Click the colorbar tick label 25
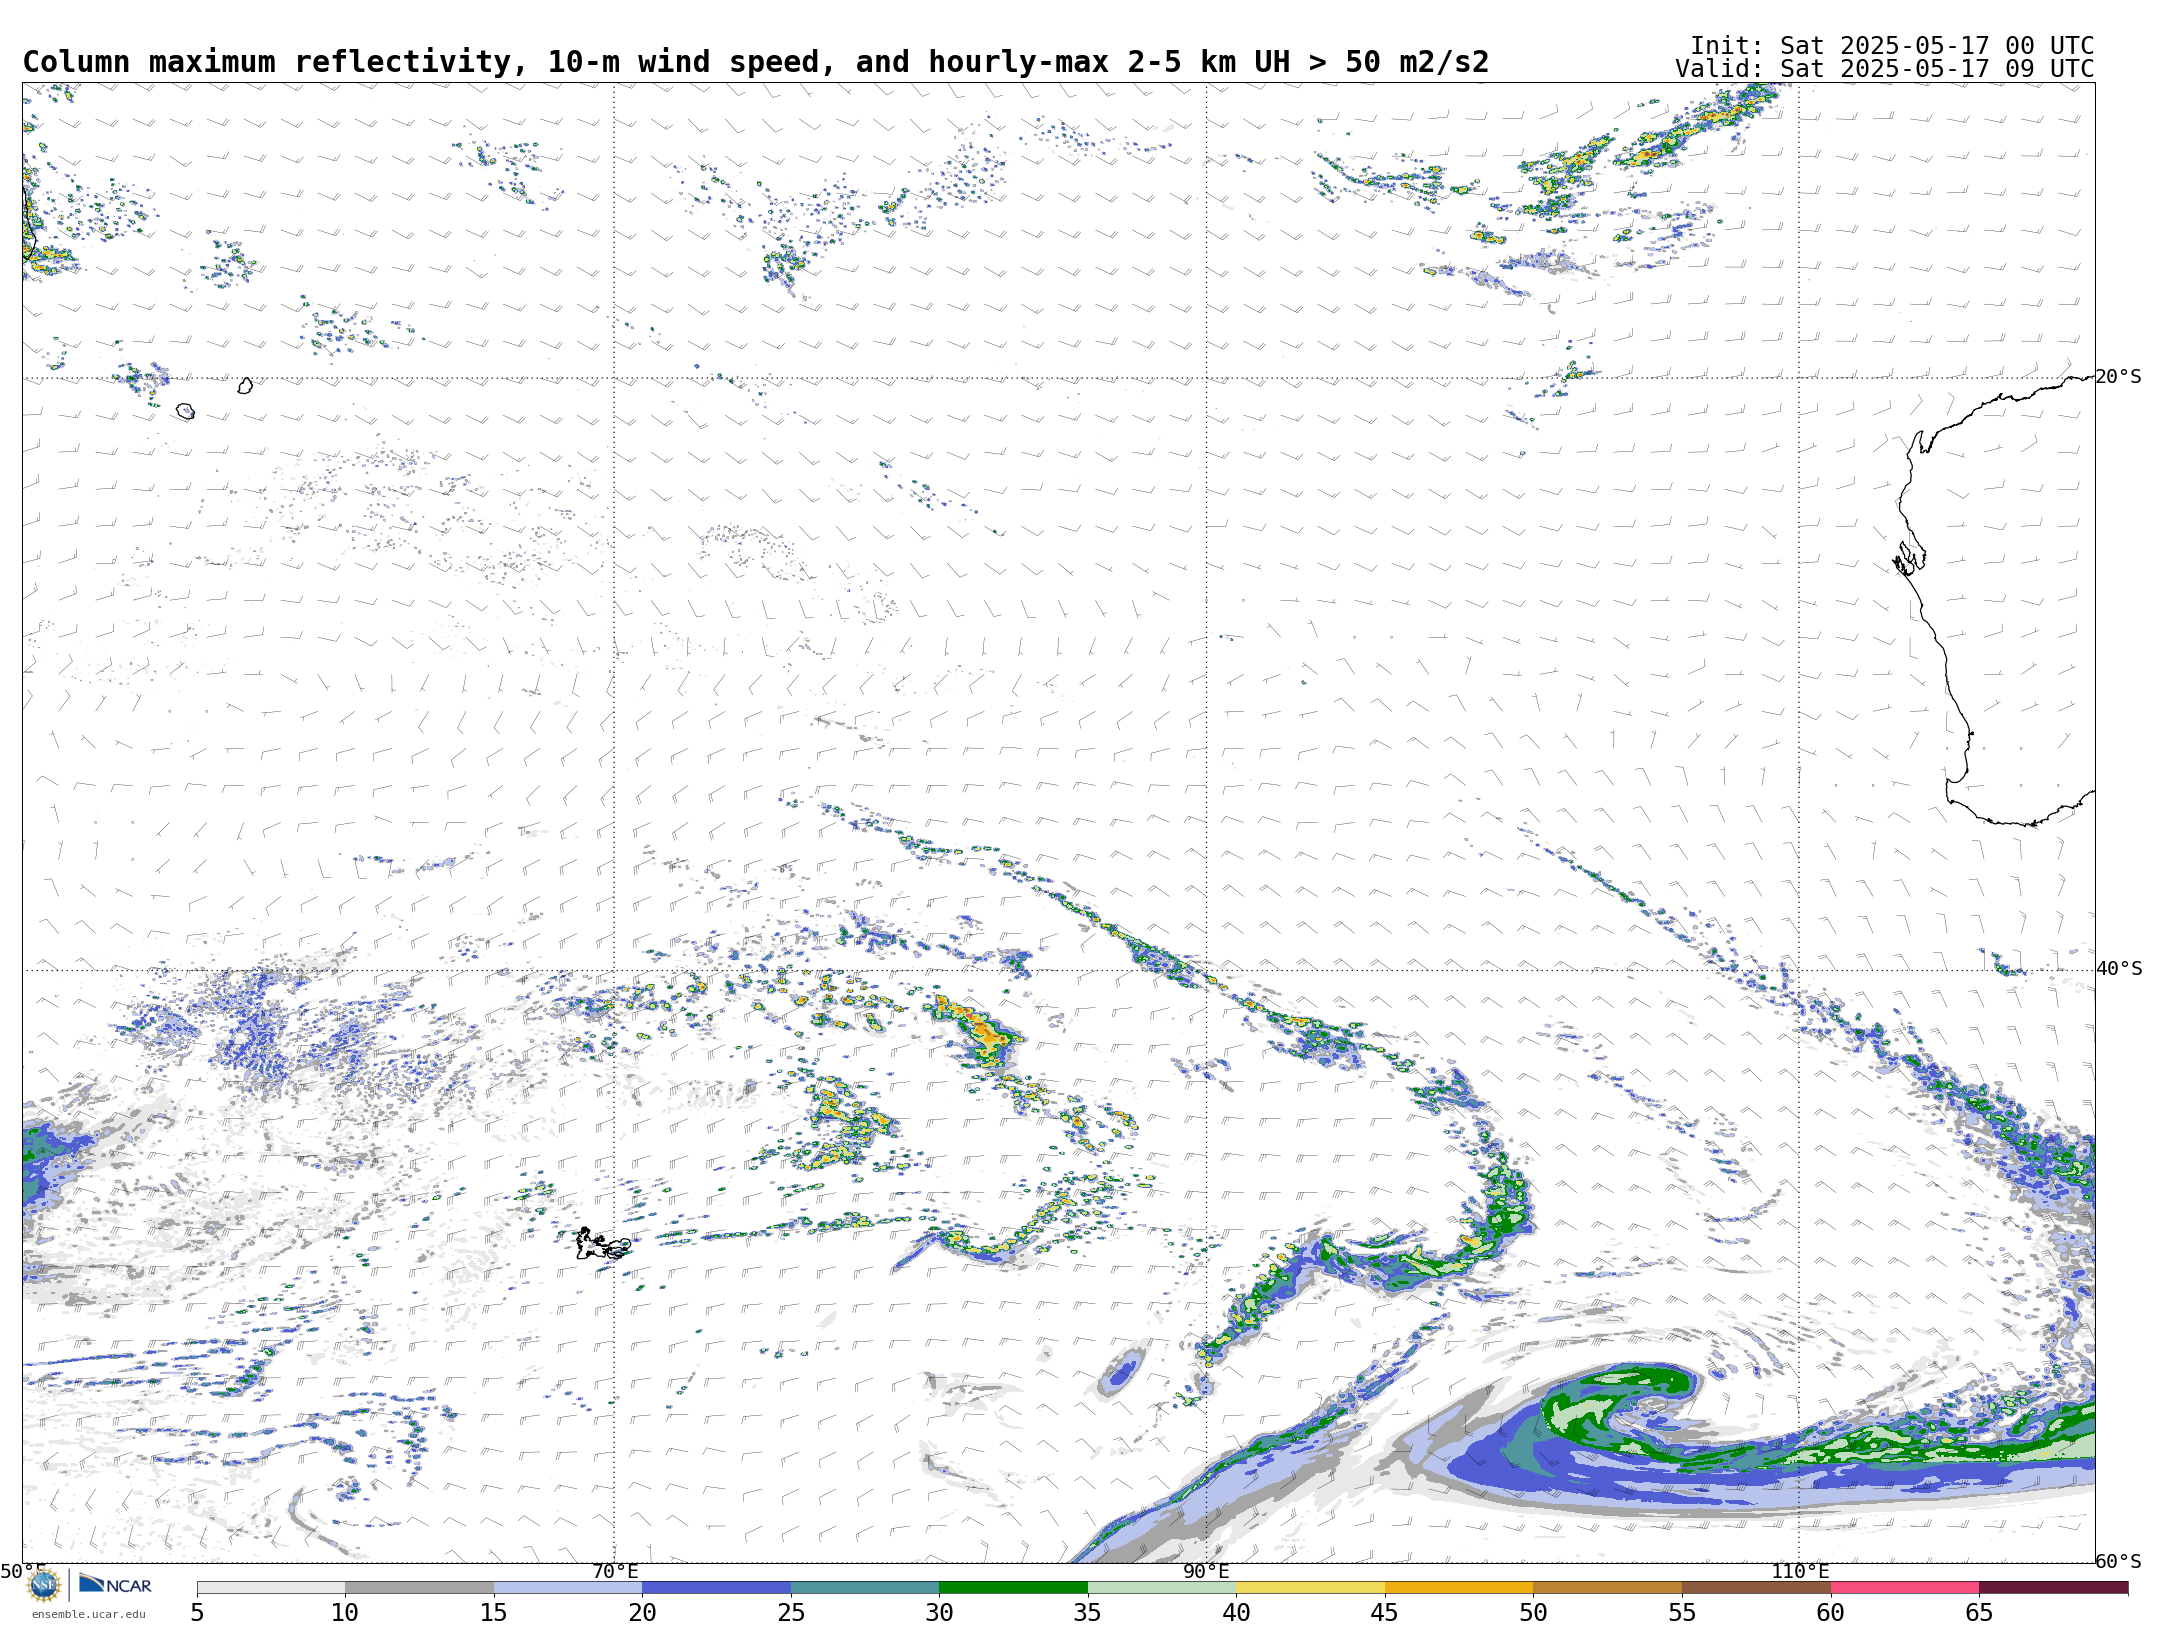2160x1626 pixels. tap(791, 1612)
